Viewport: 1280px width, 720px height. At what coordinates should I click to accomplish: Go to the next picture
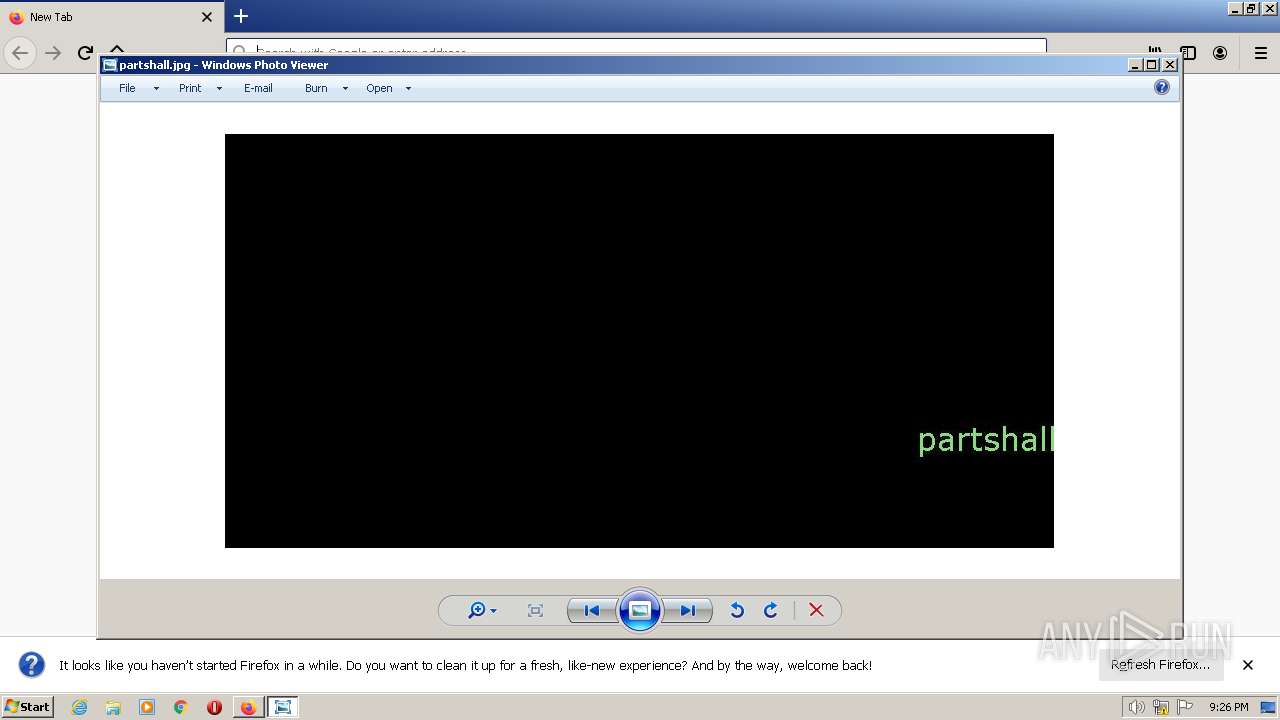point(688,610)
